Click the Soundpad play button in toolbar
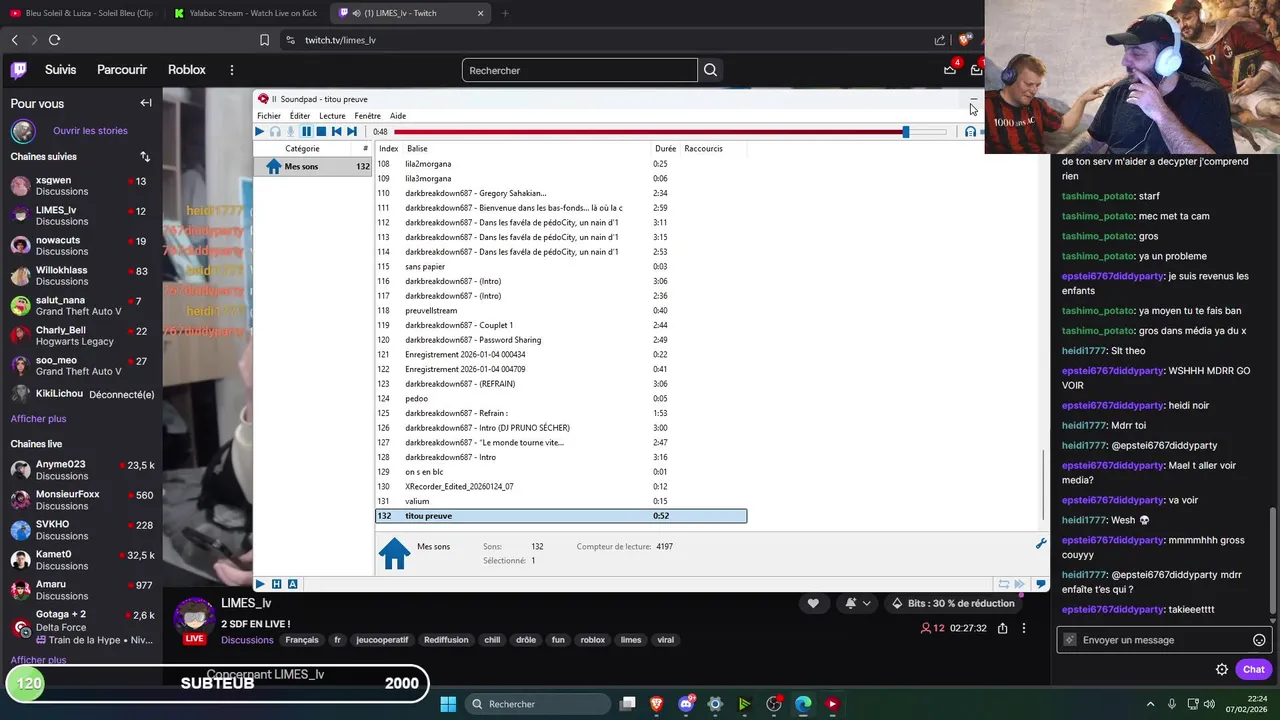Image resolution: width=1280 pixels, height=720 pixels. click(259, 132)
